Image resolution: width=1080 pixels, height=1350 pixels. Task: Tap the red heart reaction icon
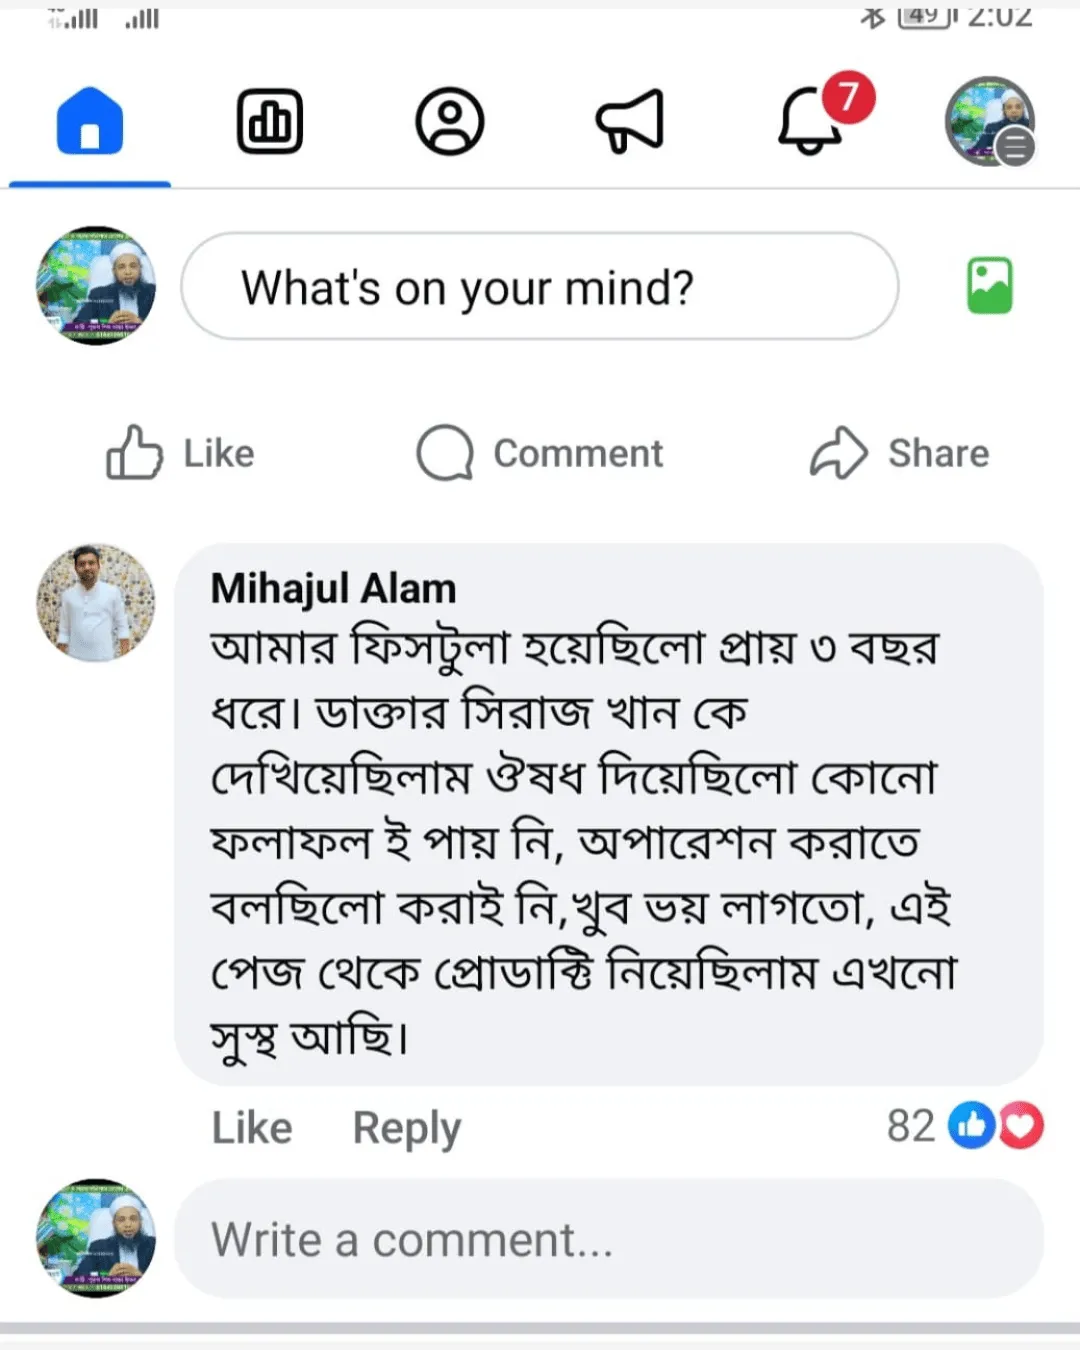click(x=1020, y=1126)
